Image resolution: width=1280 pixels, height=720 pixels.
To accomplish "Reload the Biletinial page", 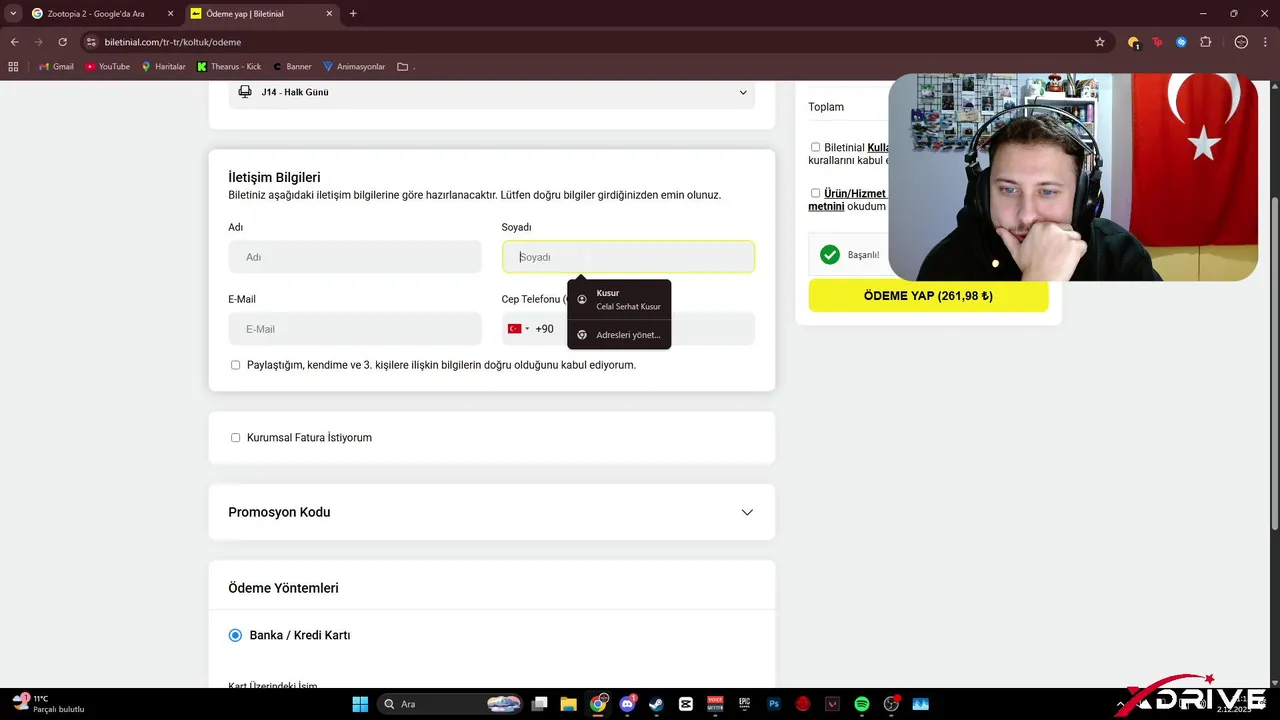I will click(x=62, y=42).
